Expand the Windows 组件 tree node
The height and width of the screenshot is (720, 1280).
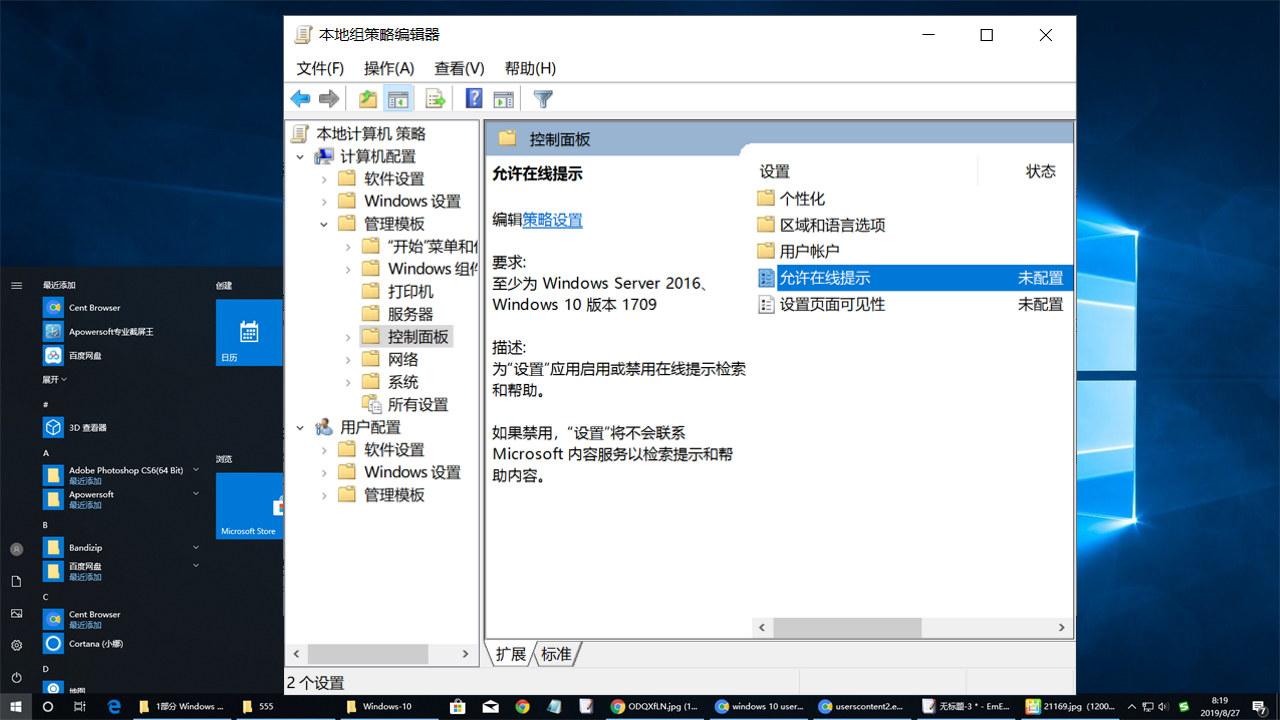tap(348, 269)
